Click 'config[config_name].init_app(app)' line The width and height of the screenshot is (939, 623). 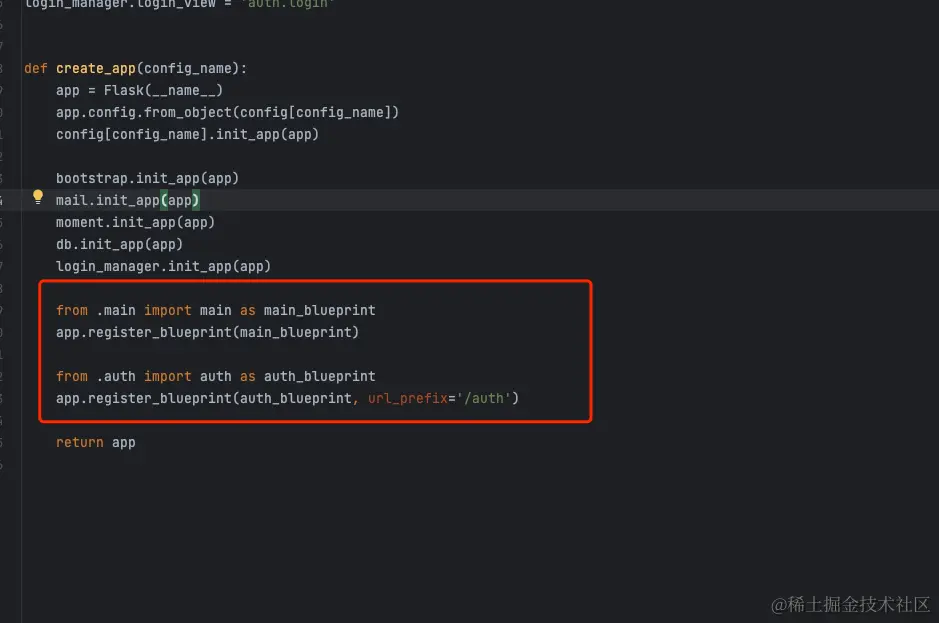click(187, 135)
